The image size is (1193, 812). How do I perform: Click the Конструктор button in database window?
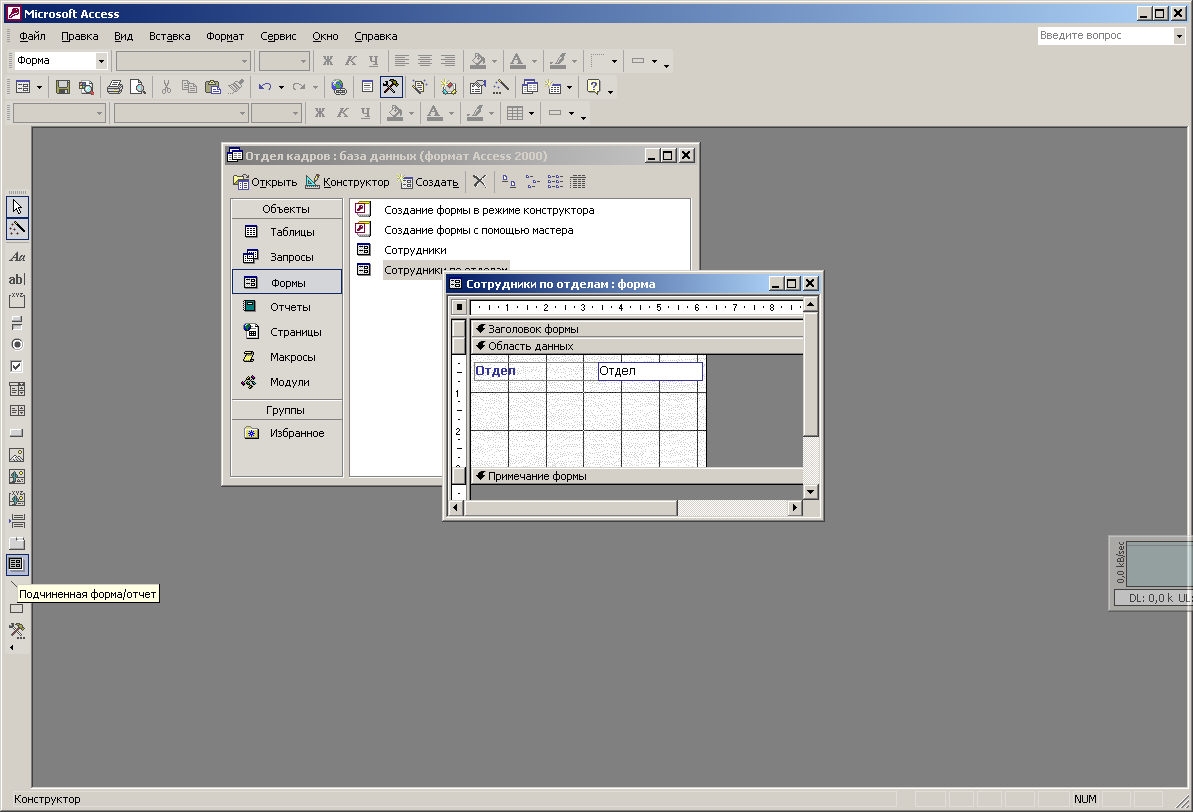pos(347,181)
